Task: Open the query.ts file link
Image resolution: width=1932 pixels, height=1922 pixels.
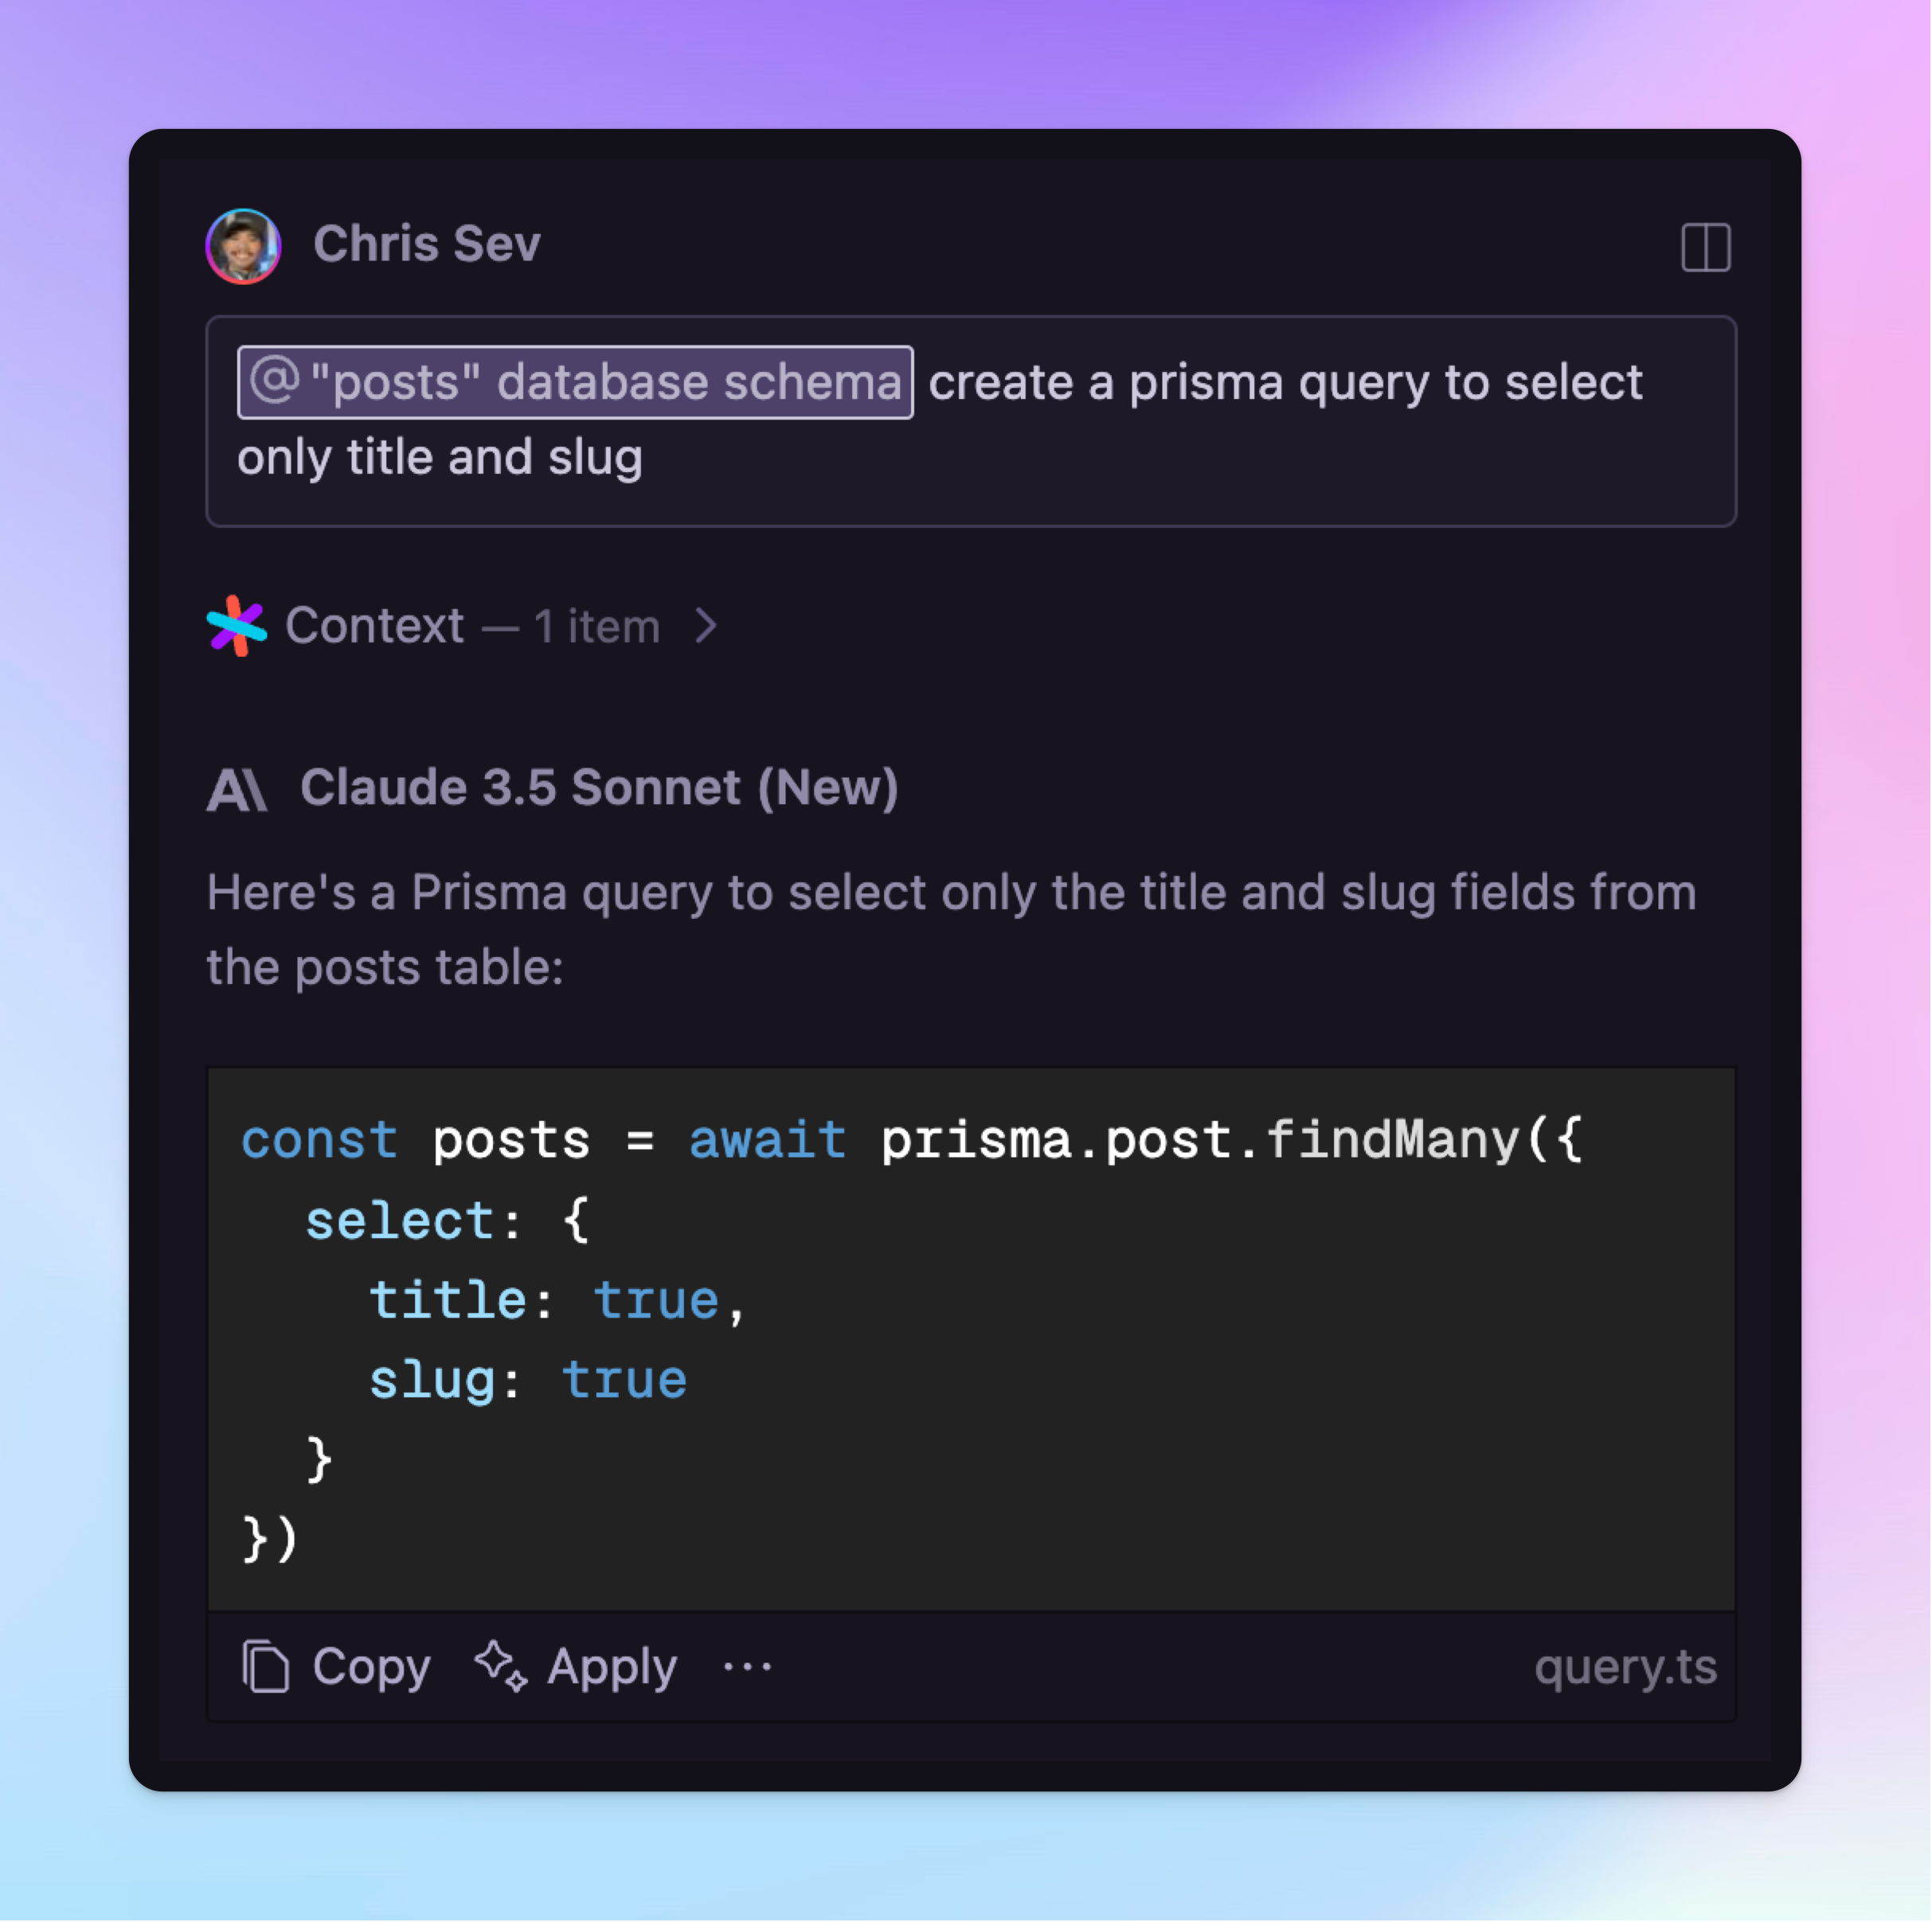Action: pos(1625,1666)
